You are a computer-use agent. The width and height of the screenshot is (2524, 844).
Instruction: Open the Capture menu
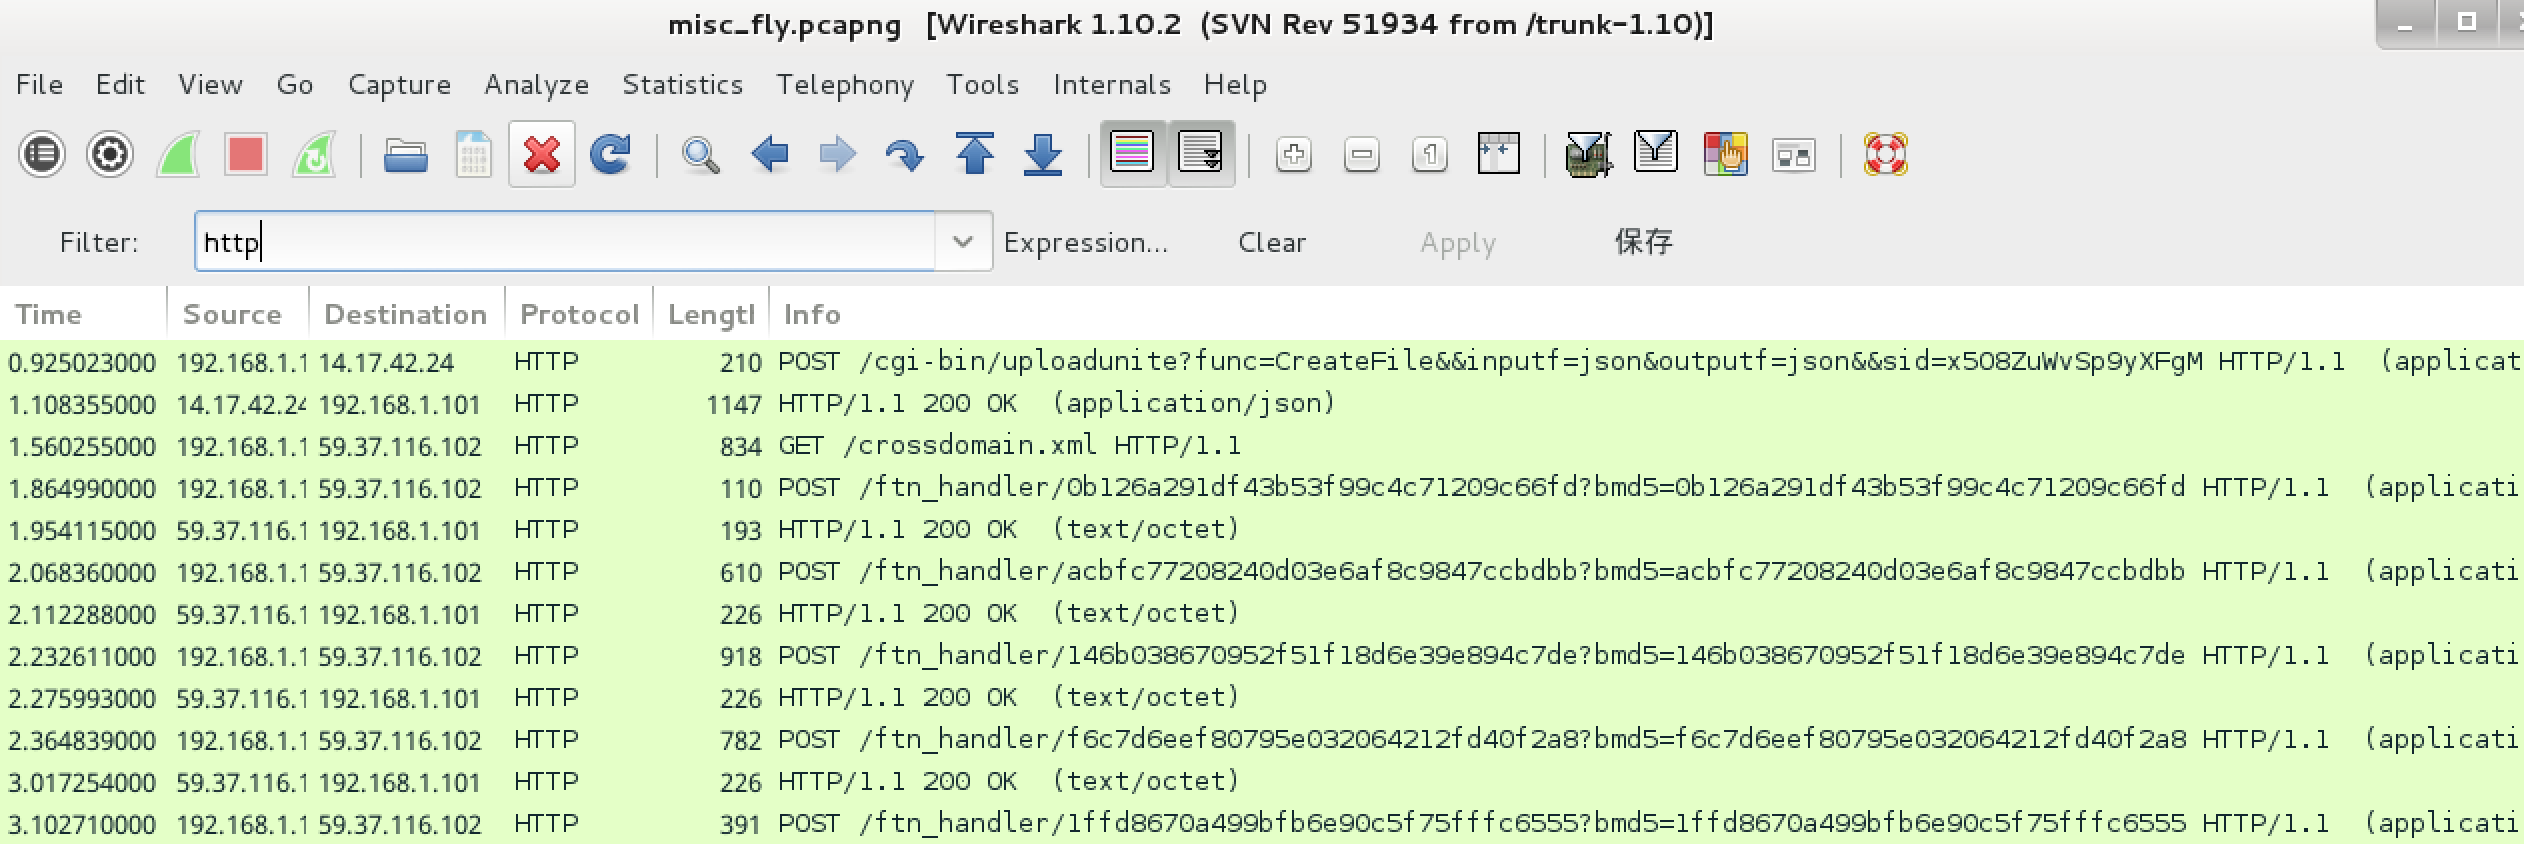[x=399, y=85]
